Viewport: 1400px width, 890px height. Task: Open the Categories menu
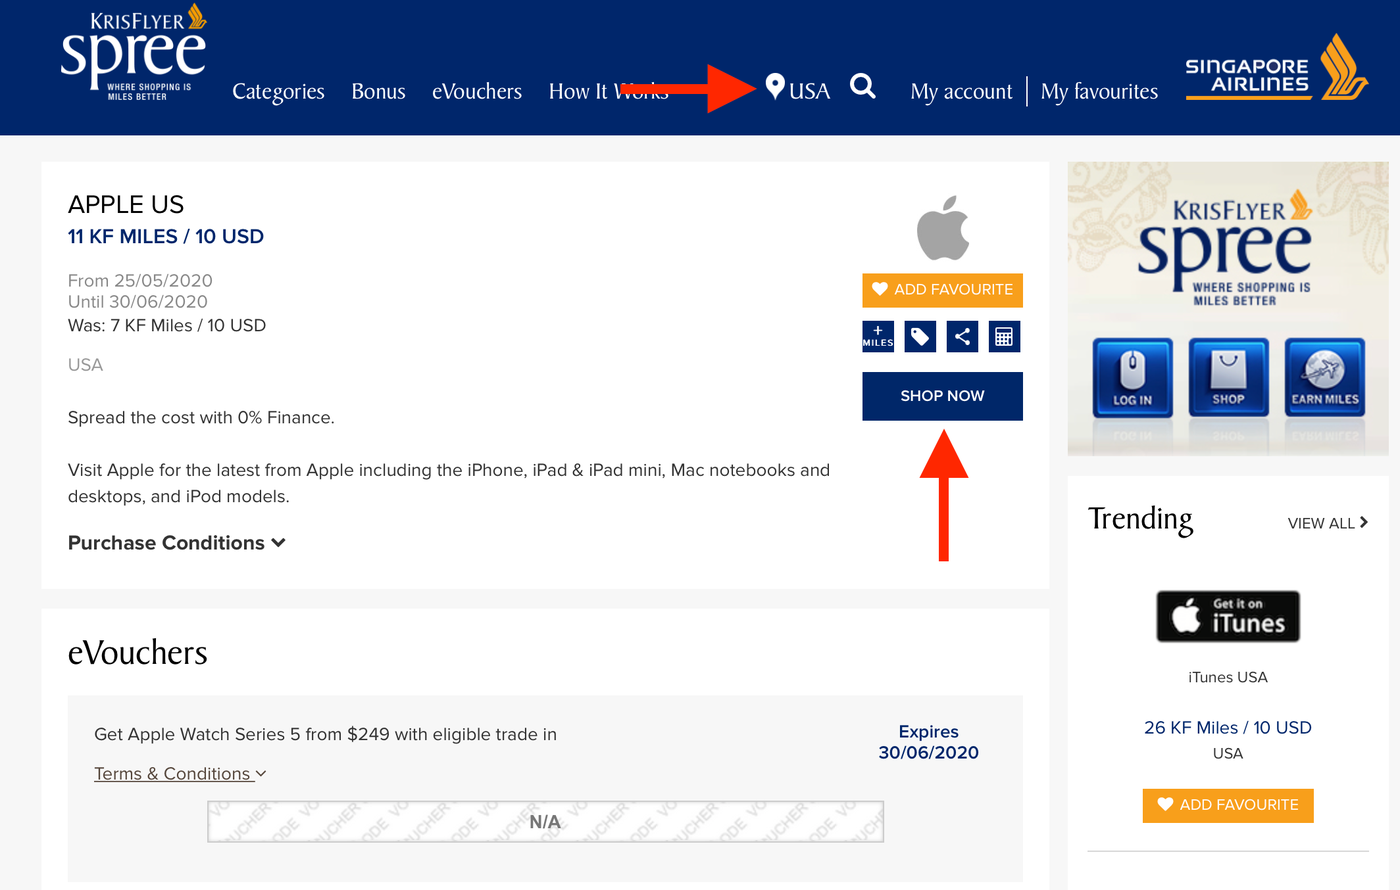coord(278,92)
